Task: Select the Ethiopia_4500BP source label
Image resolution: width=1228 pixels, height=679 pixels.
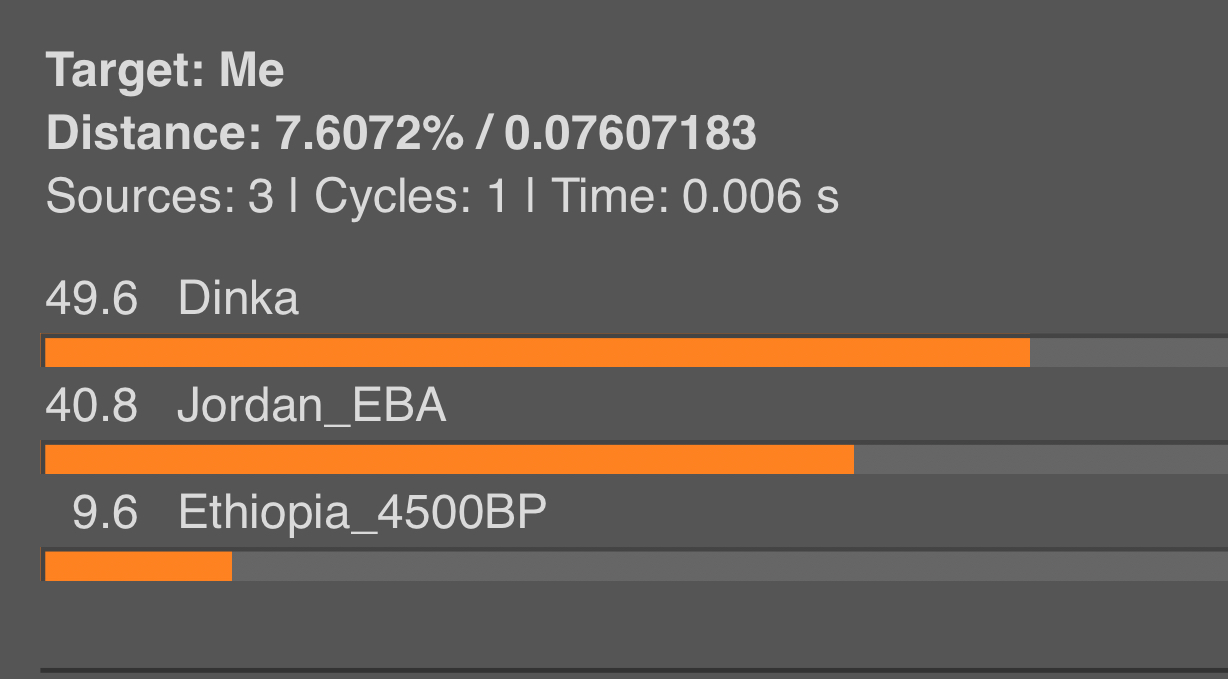Action: point(362,513)
